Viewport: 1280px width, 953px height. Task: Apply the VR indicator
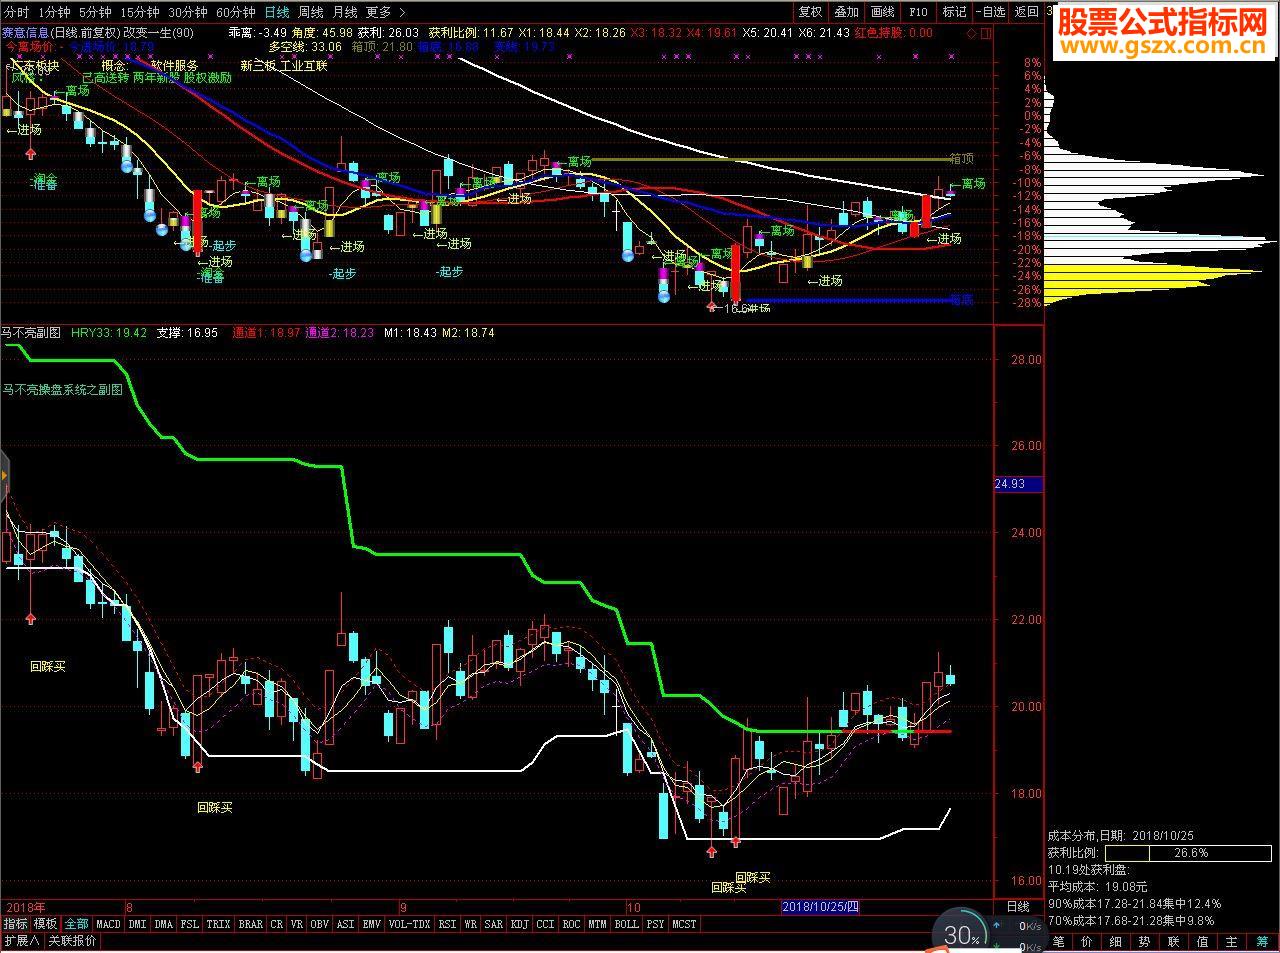pos(297,924)
